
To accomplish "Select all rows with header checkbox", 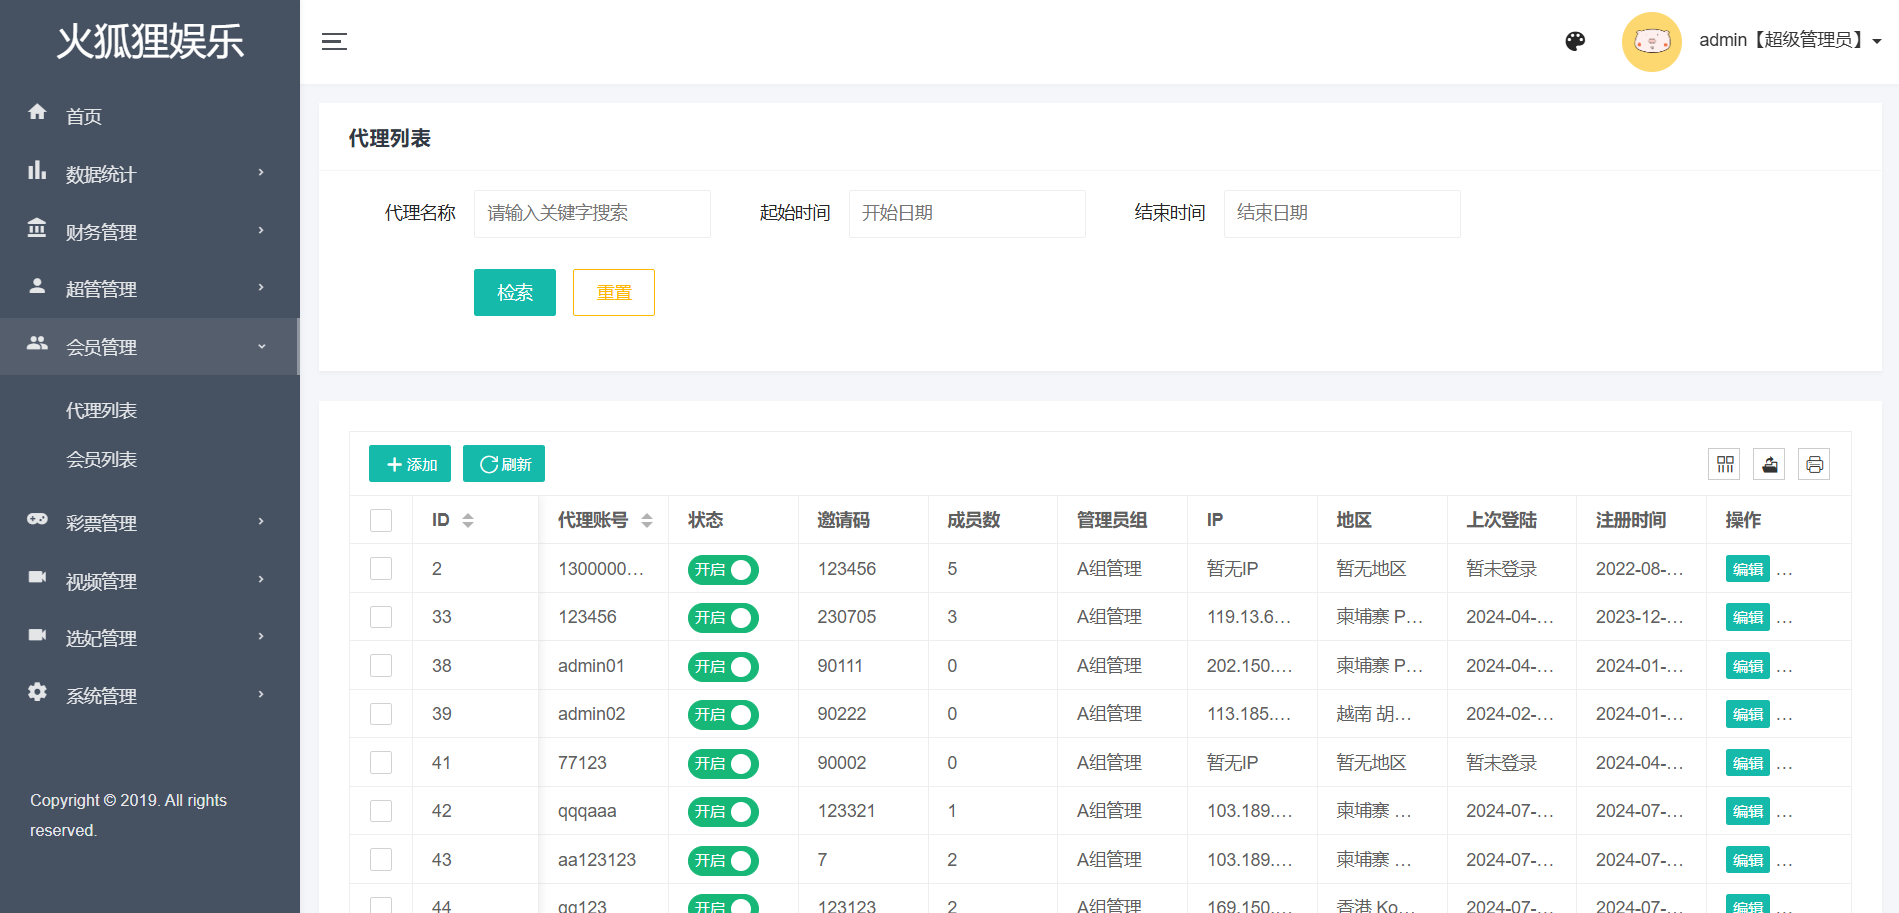I will click(x=381, y=520).
